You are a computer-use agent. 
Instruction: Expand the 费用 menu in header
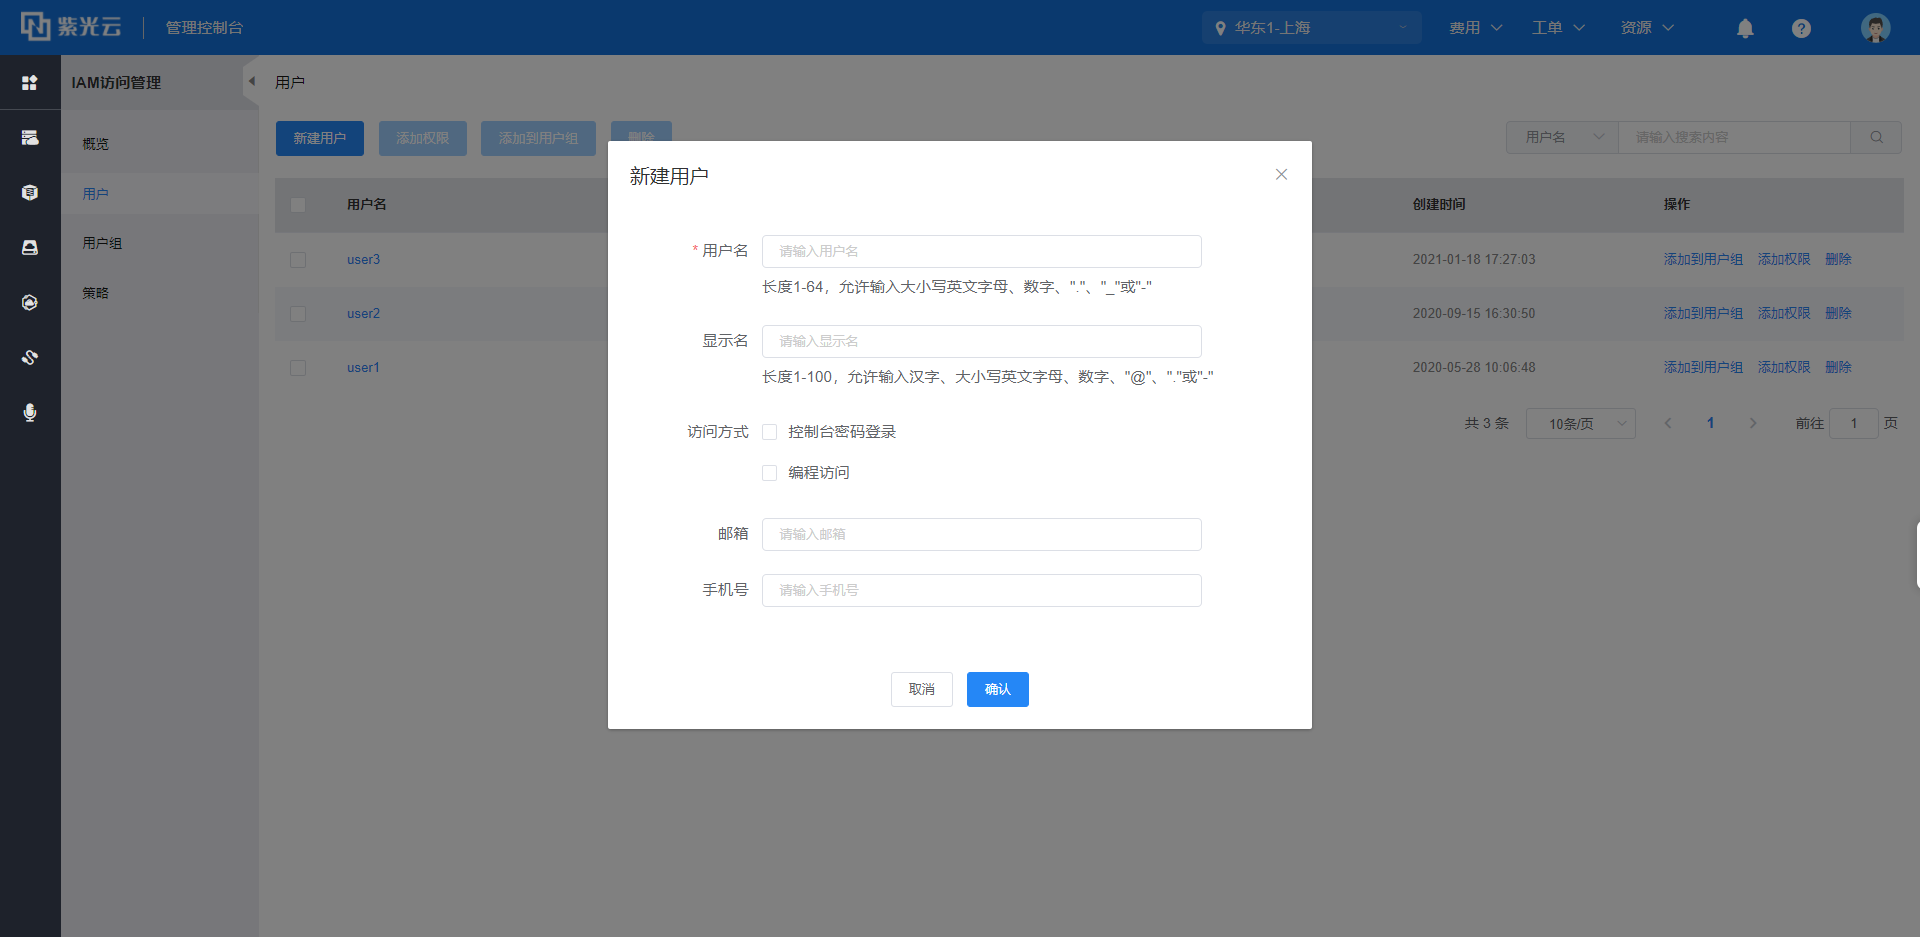[x=1475, y=28]
